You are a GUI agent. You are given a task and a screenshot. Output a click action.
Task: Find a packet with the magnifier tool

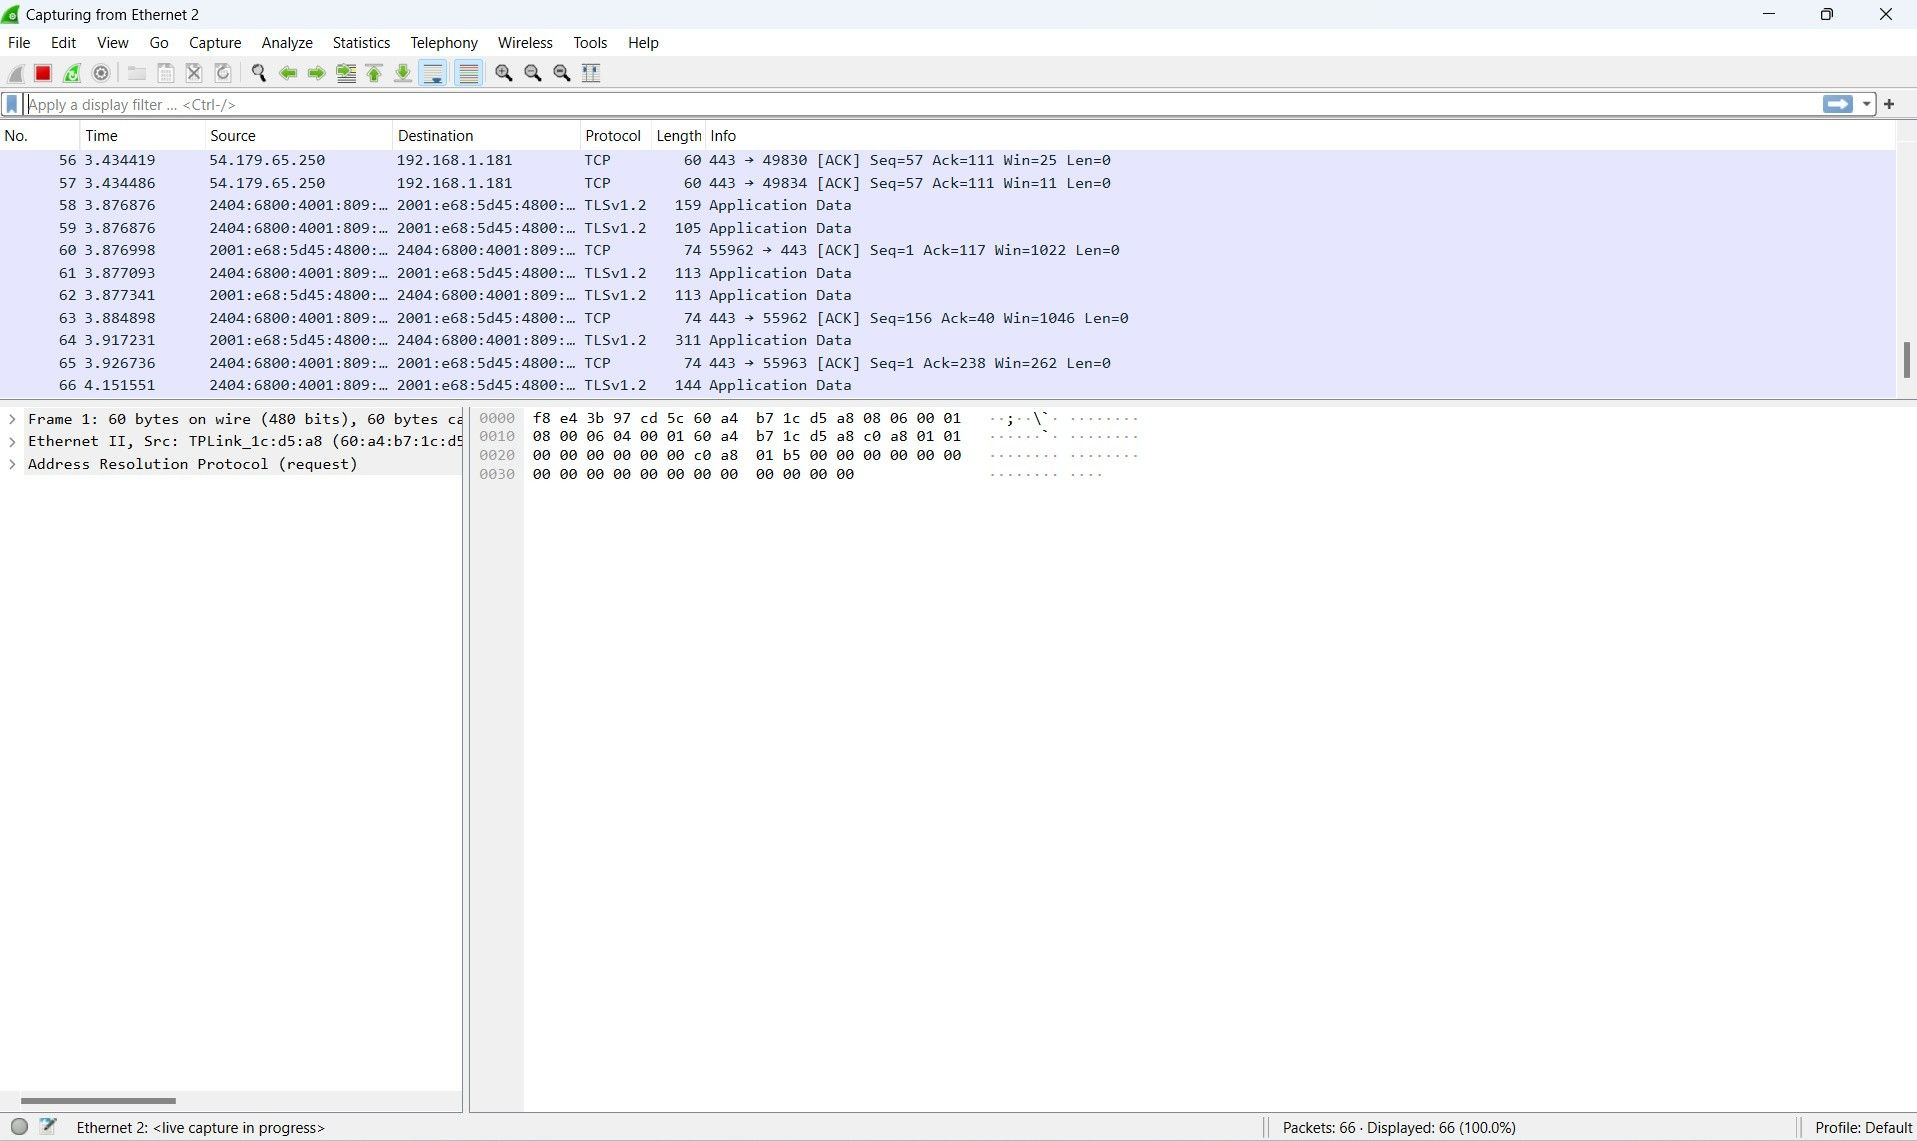point(258,73)
